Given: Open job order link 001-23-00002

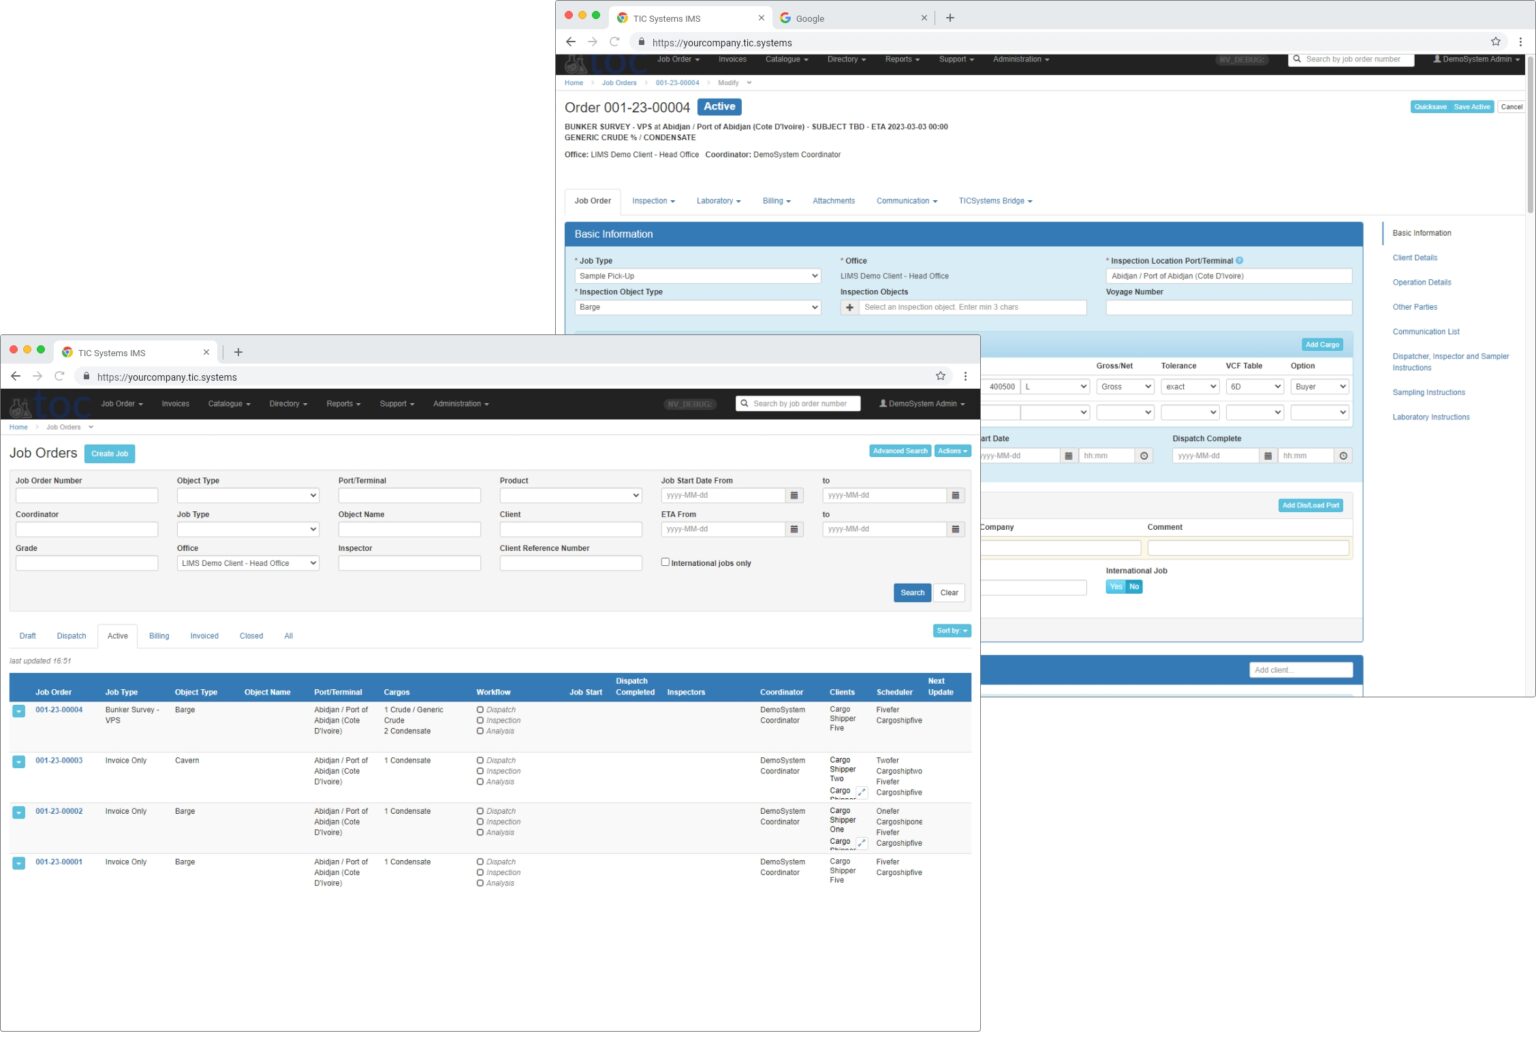Looking at the screenshot, I should [x=59, y=812].
